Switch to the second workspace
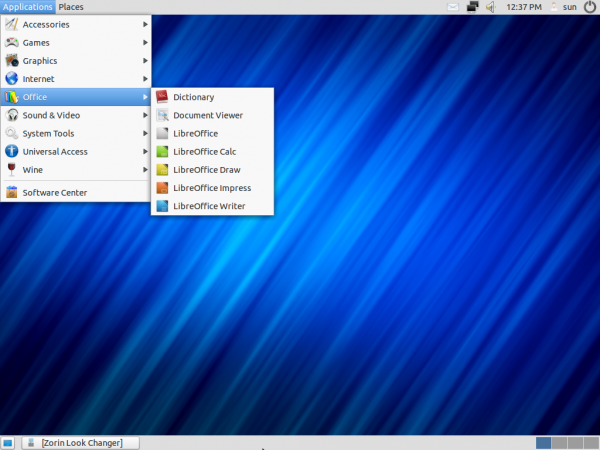Screen dimensions: 600x450 (559, 443)
